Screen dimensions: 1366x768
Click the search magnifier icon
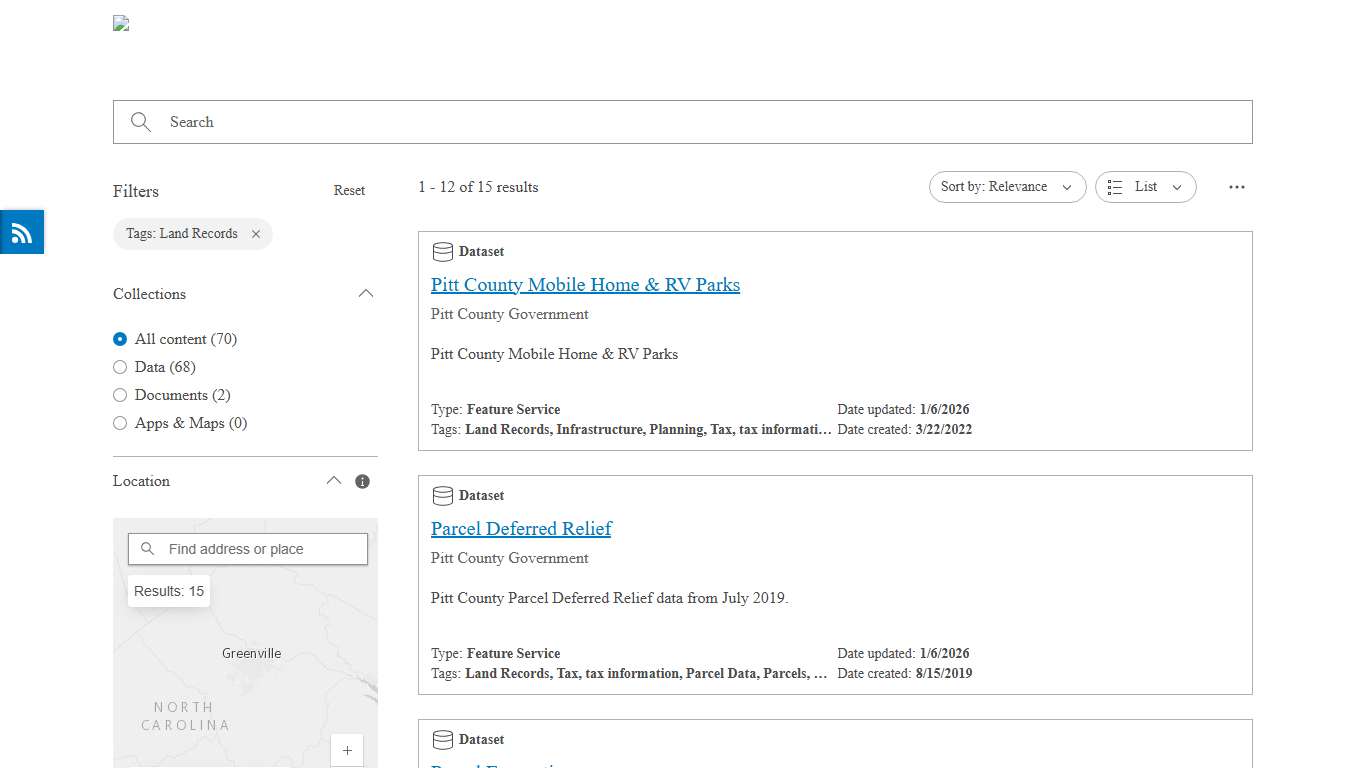(141, 122)
